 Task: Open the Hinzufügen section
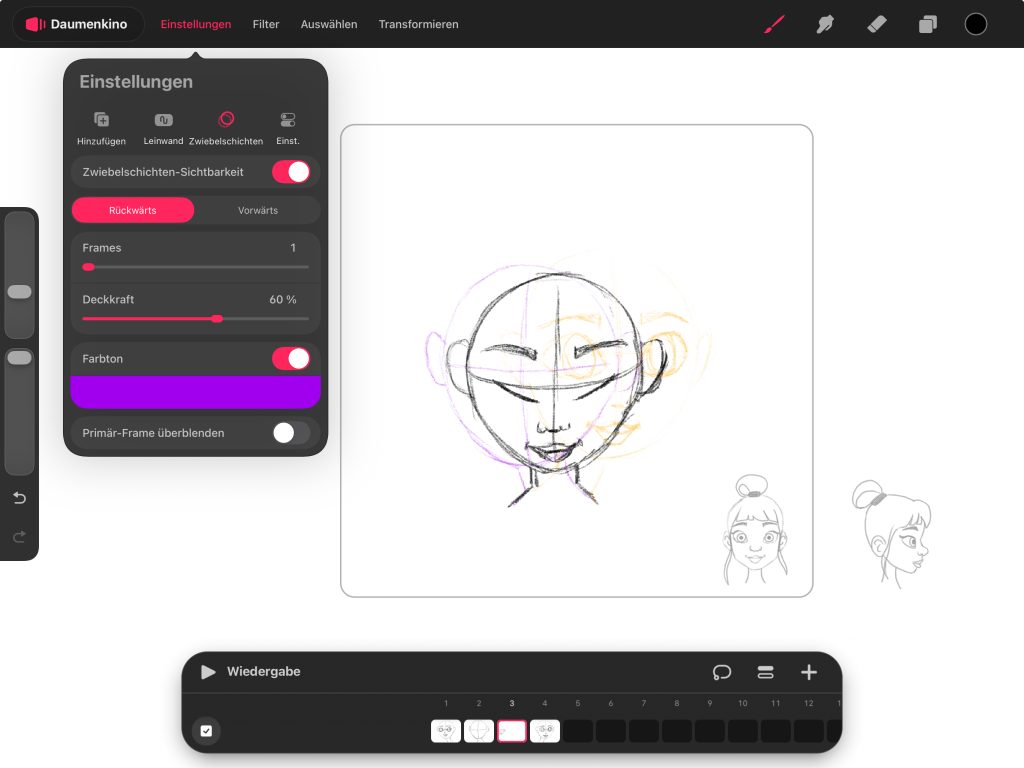[x=101, y=128]
